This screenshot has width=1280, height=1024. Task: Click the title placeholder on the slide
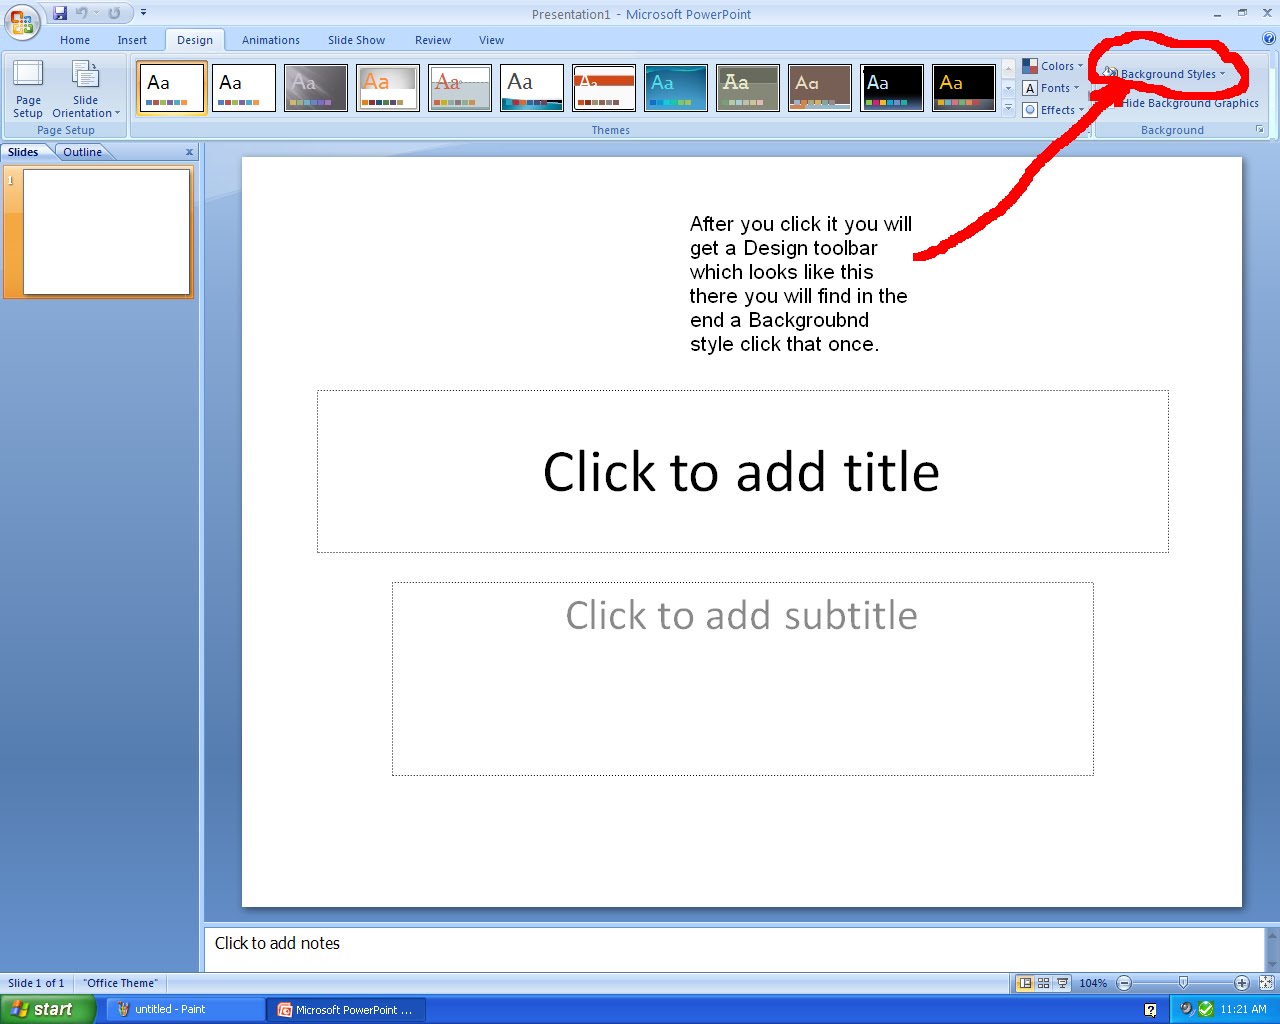pos(742,471)
